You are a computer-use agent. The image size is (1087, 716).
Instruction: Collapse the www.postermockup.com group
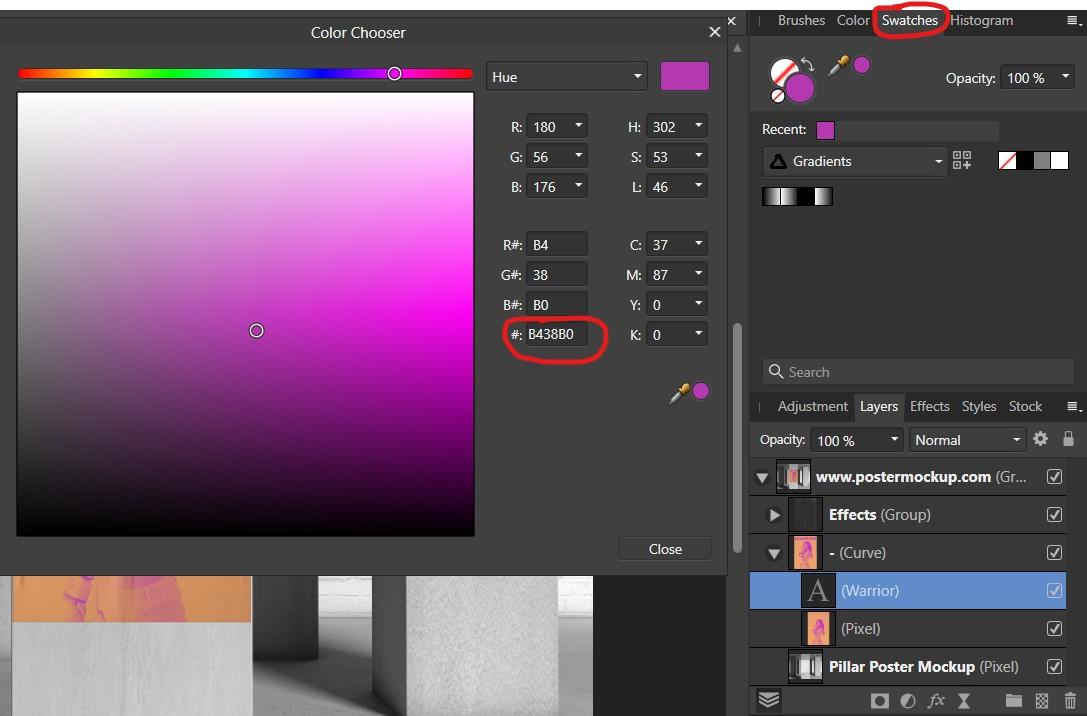[762, 477]
